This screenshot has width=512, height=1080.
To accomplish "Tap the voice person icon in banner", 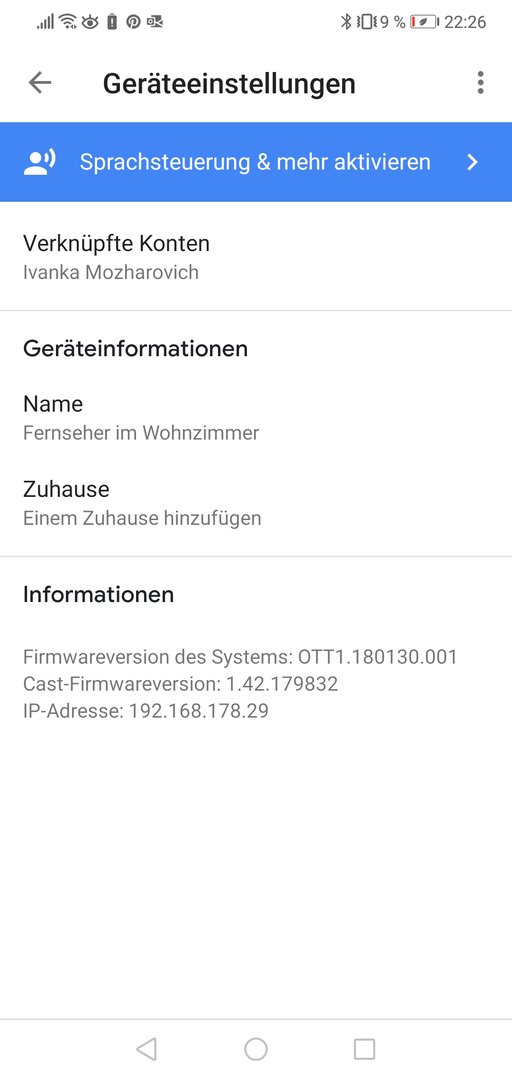I will [x=40, y=162].
